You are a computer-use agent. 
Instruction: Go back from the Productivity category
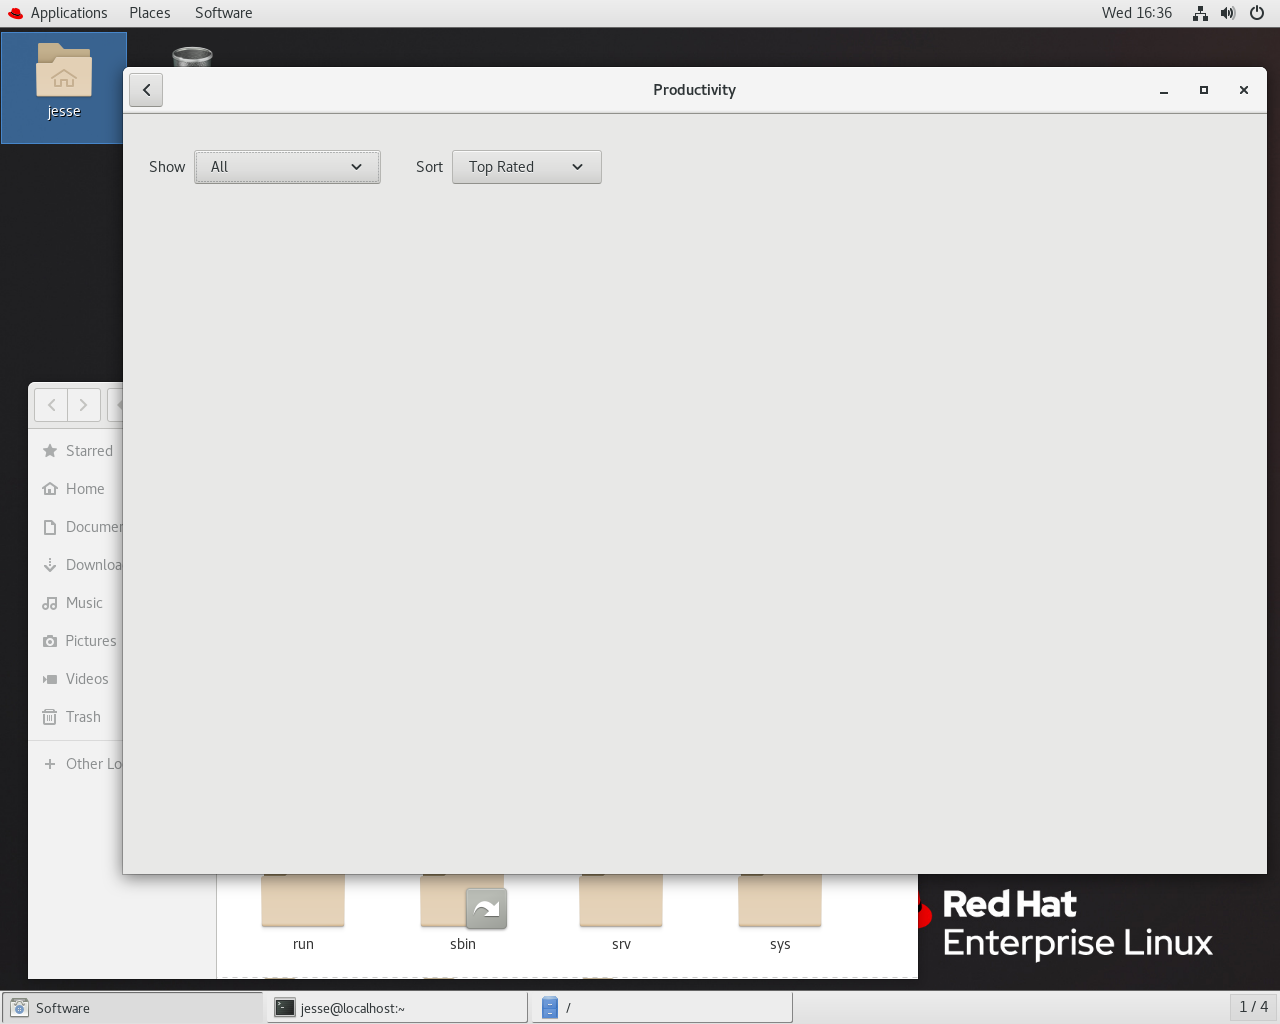[x=146, y=90]
